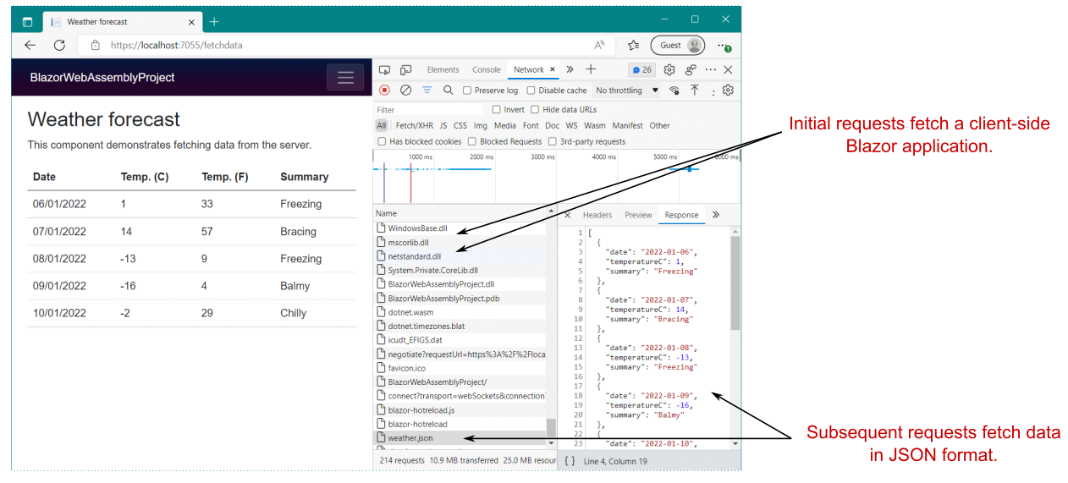Viewport: 1068px width, 483px height.
Task: Switch to the Preview tab
Action: pos(638,215)
